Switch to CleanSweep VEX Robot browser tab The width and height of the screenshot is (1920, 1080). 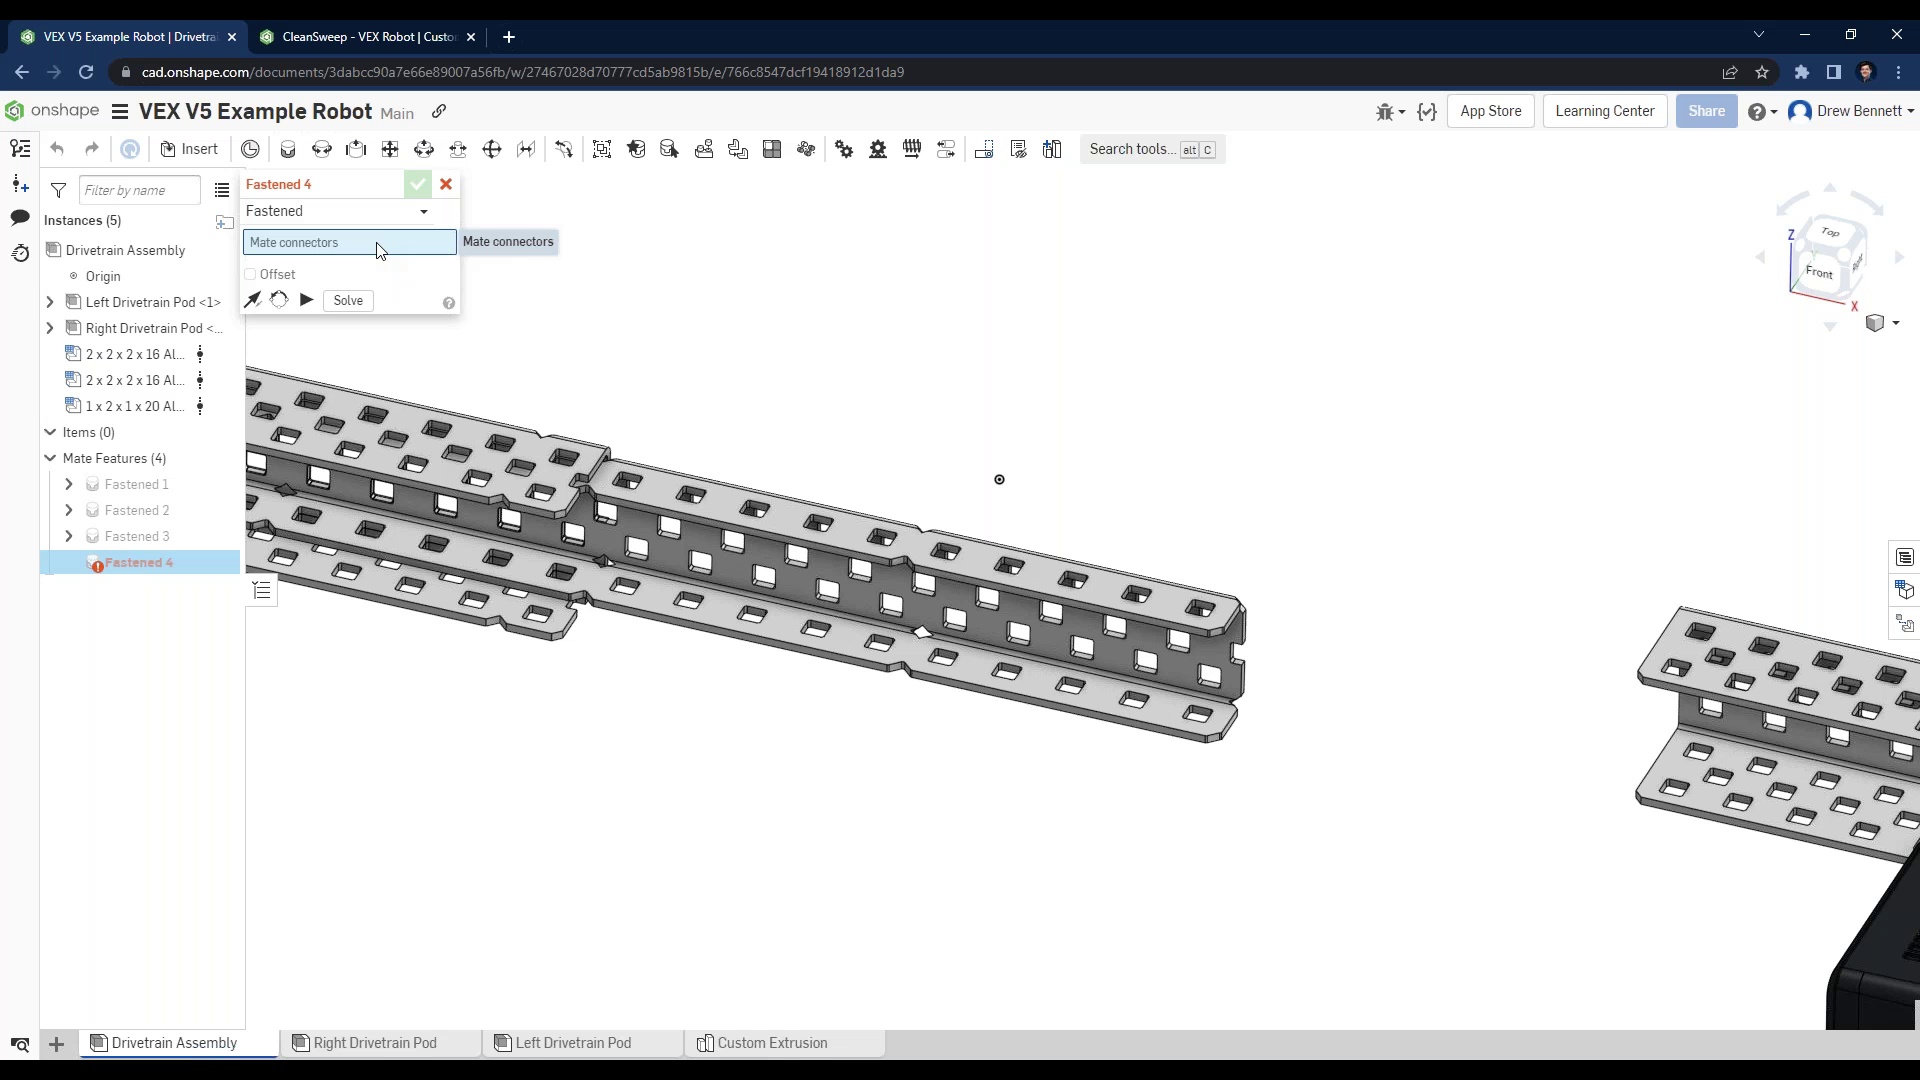tap(366, 37)
